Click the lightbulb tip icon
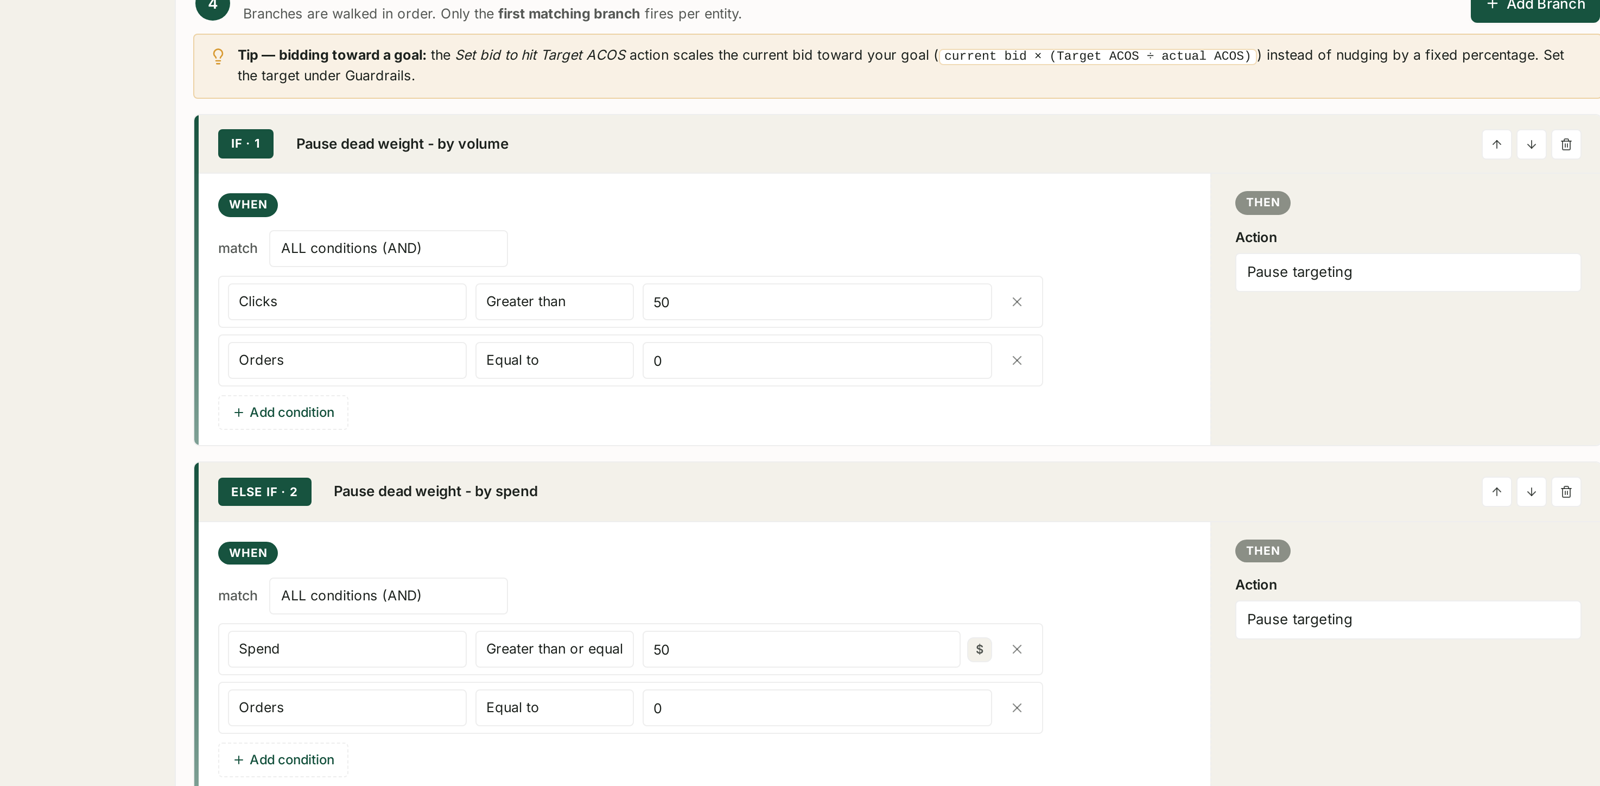The width and height of the screenshot is (1600, 786). 218,56
